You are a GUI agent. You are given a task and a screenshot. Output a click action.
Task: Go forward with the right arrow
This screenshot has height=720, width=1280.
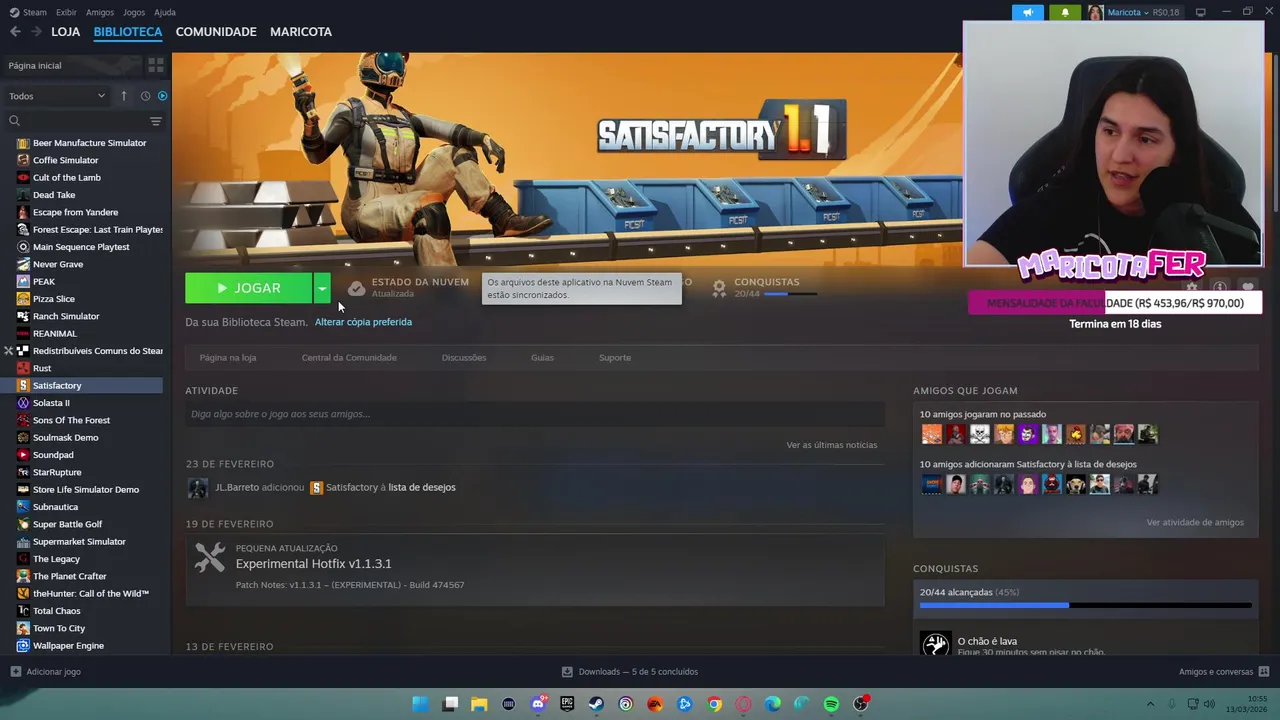click(x=36, y=32)
